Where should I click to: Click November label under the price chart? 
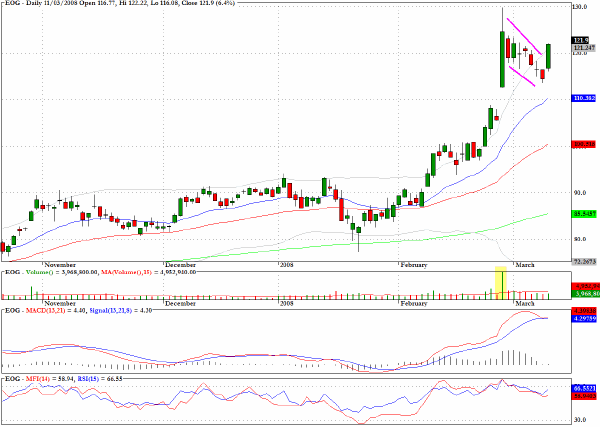[x=60, y=265]
